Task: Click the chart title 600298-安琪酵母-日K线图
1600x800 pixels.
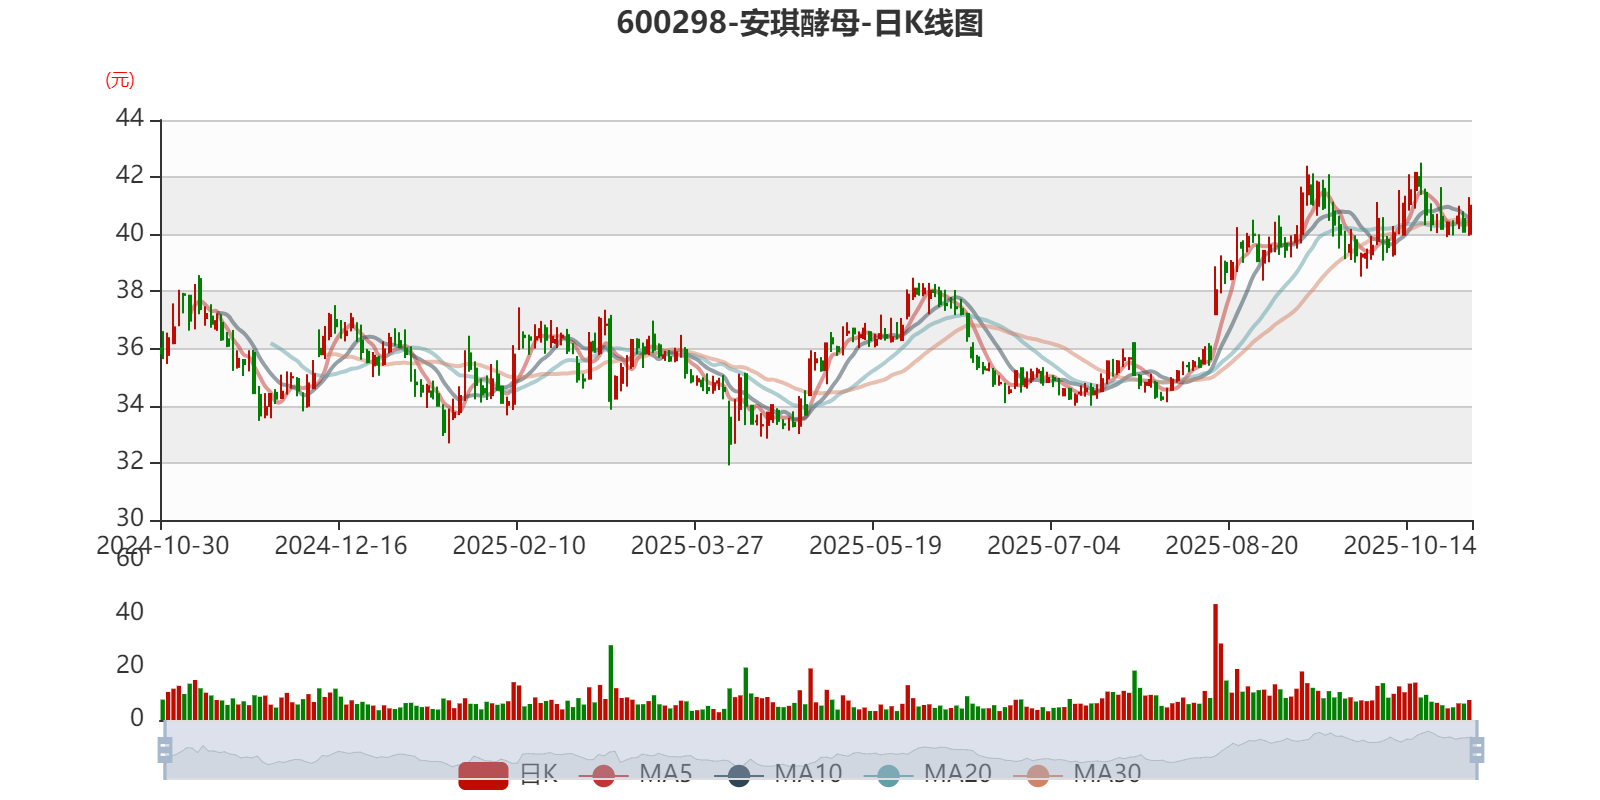Action: pyautogui.click(x=800, y=23)
